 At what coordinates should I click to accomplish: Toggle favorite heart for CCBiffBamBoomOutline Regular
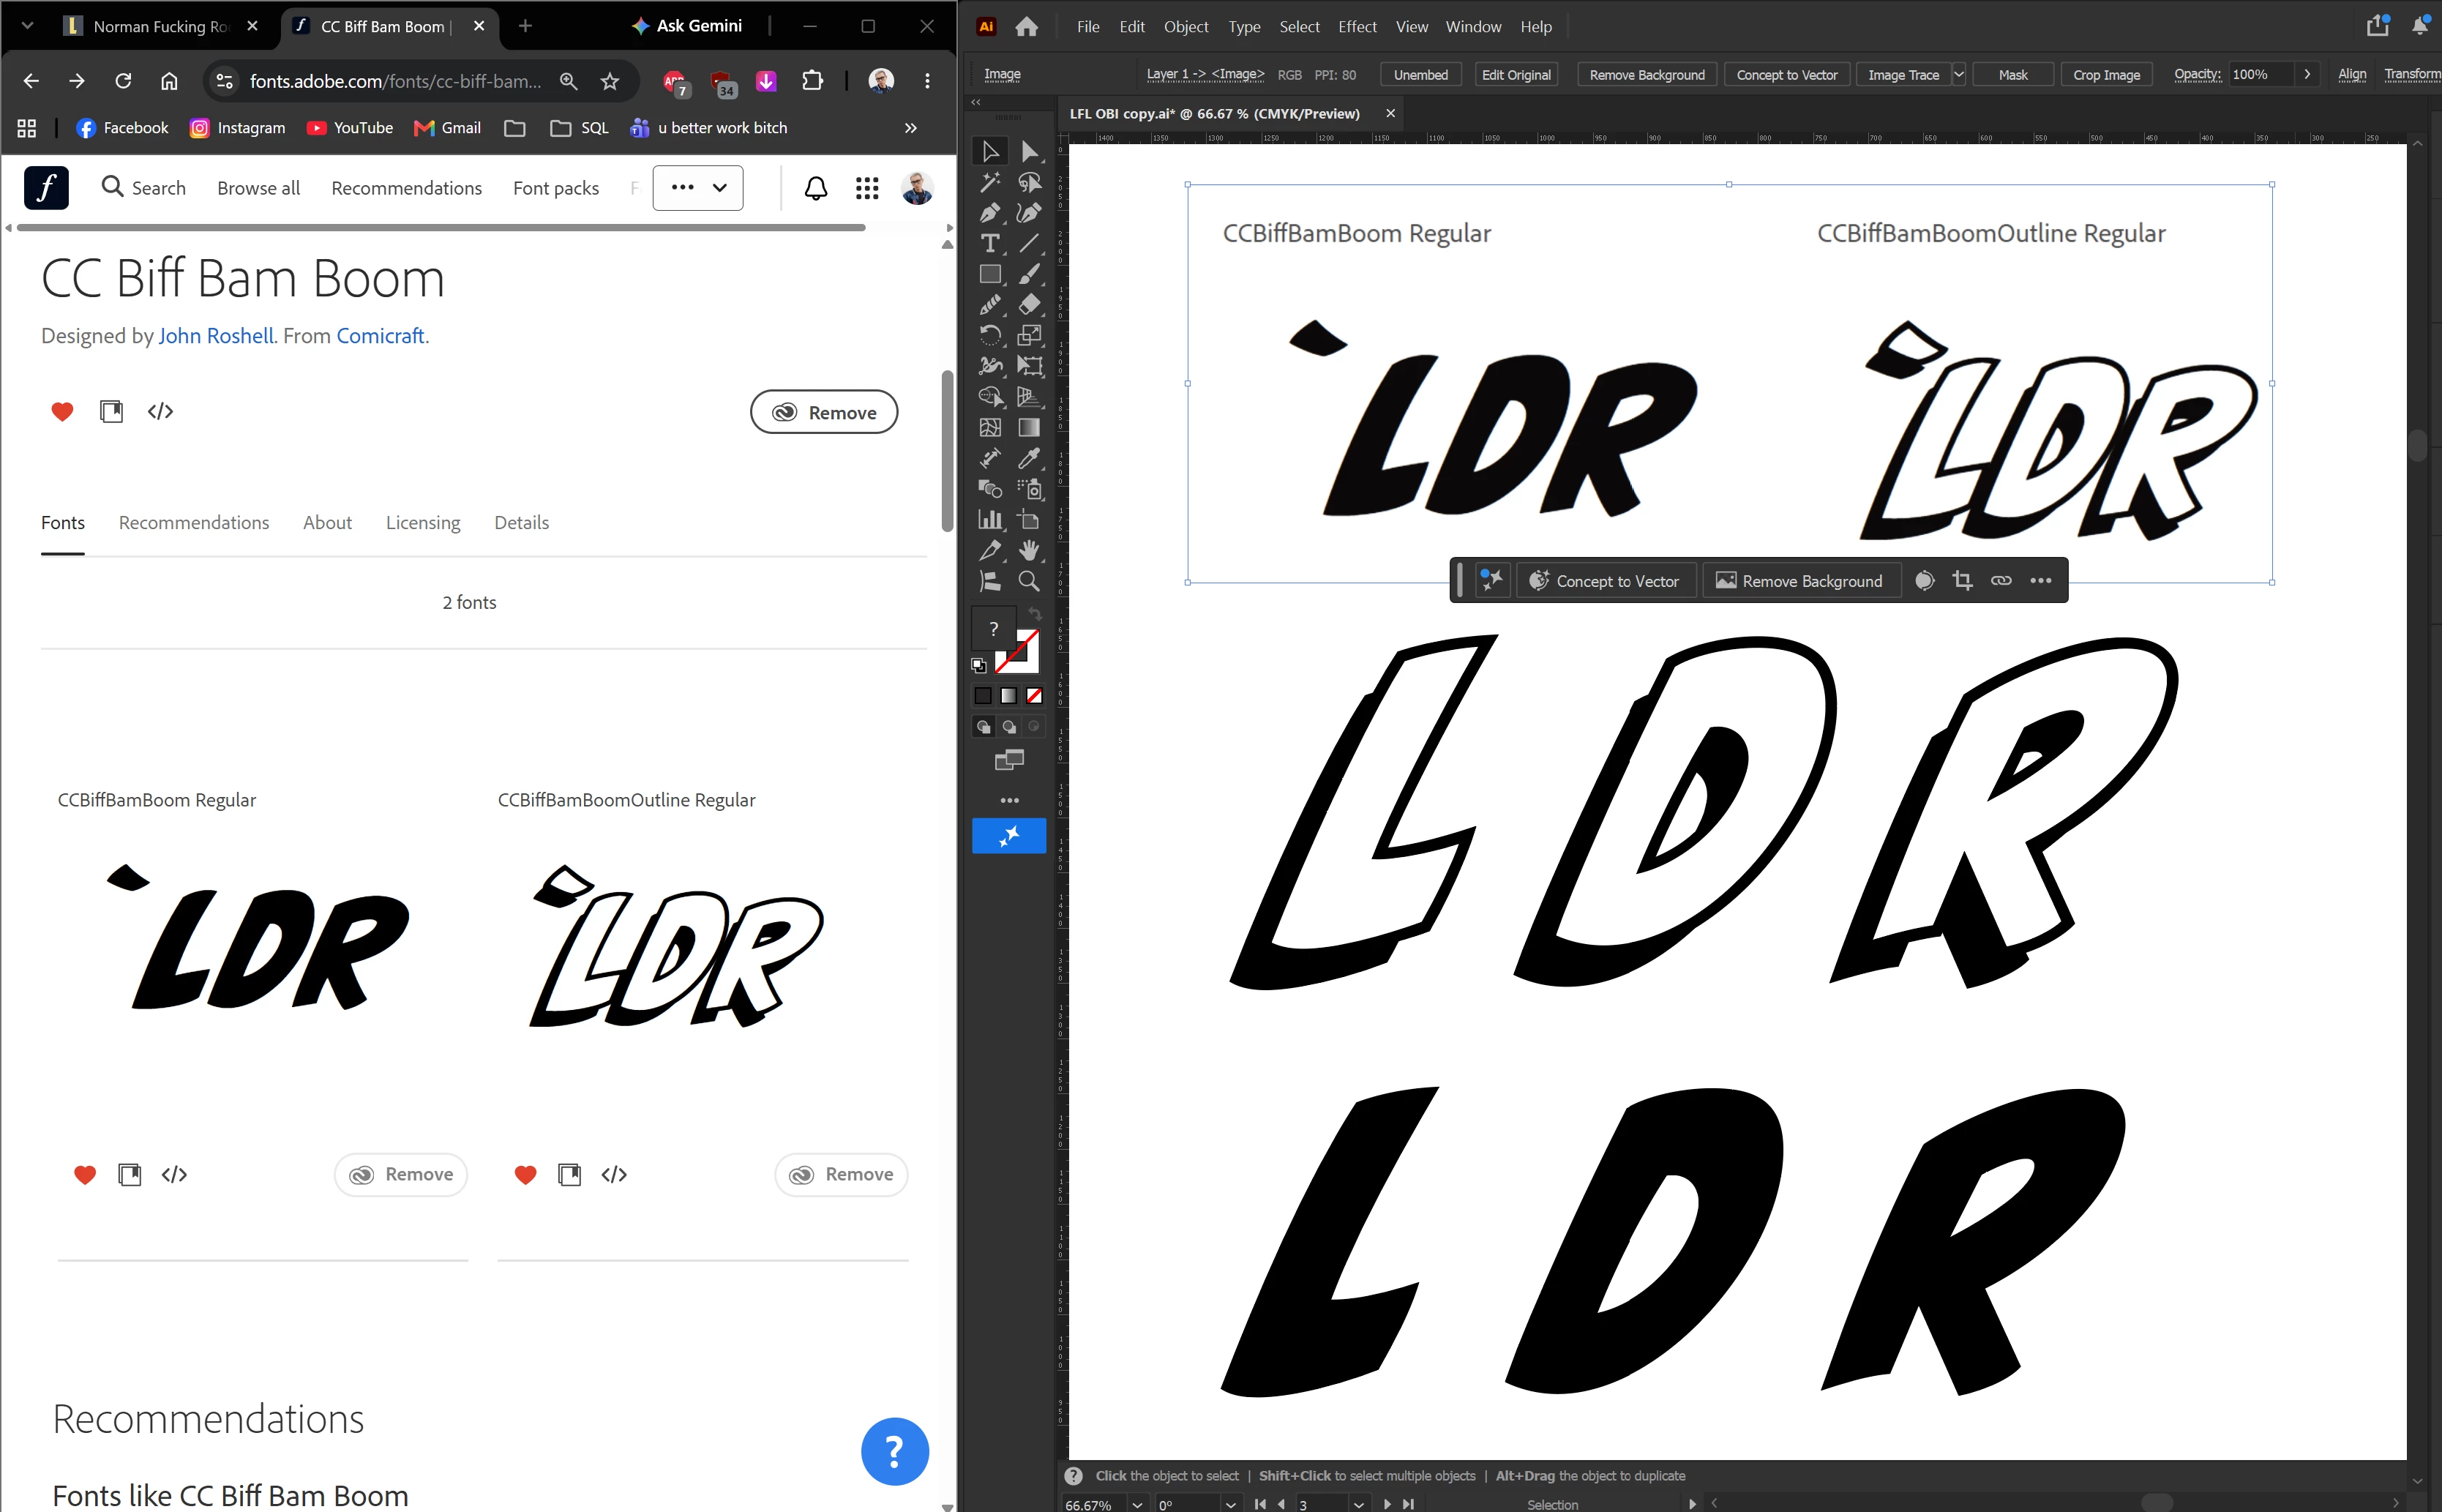tap(525, 1175)
